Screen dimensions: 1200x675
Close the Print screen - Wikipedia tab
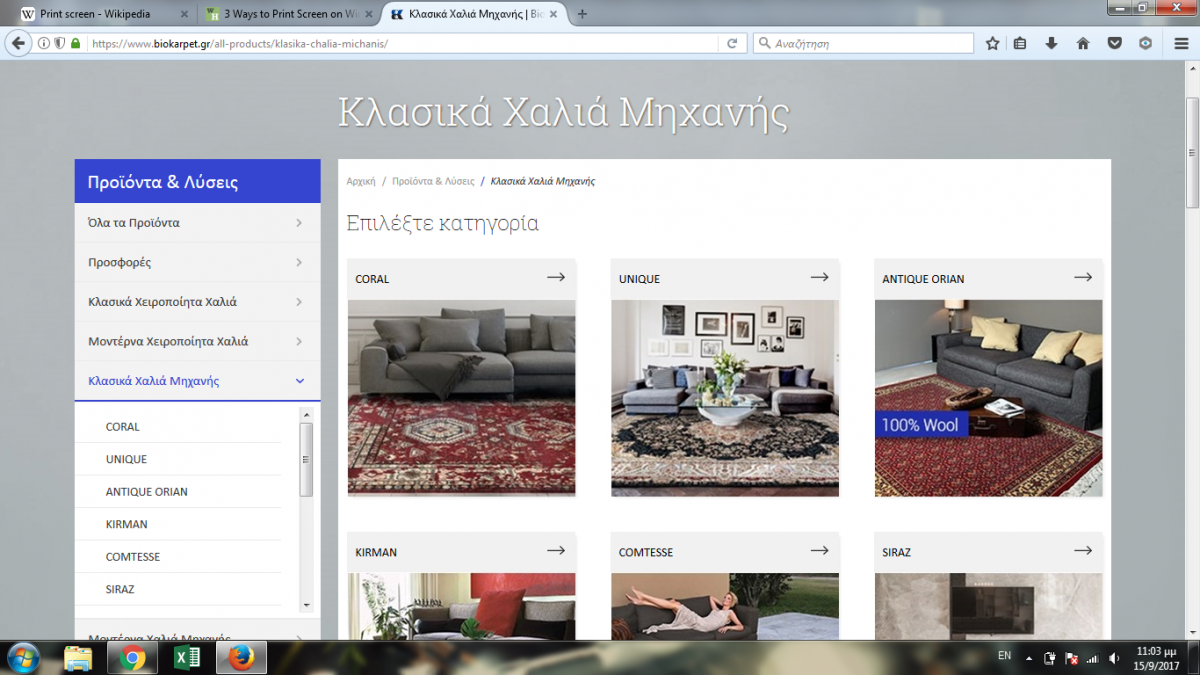(x=183, y=14)
